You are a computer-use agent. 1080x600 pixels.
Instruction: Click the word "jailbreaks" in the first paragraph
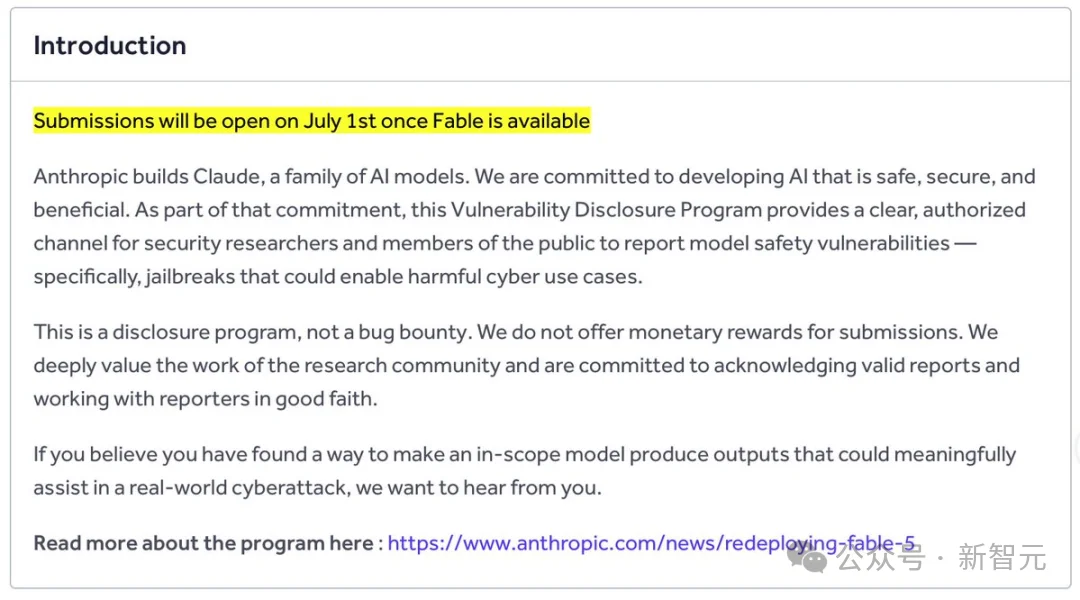tap(190, 277)
